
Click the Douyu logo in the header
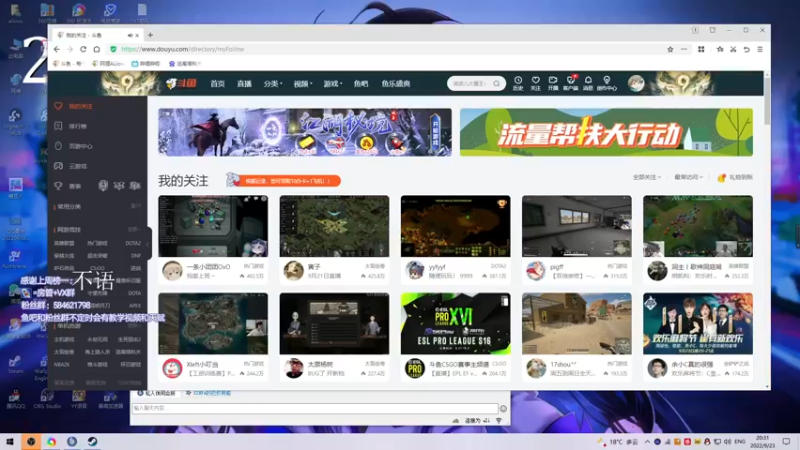click(x=181, y=83)
